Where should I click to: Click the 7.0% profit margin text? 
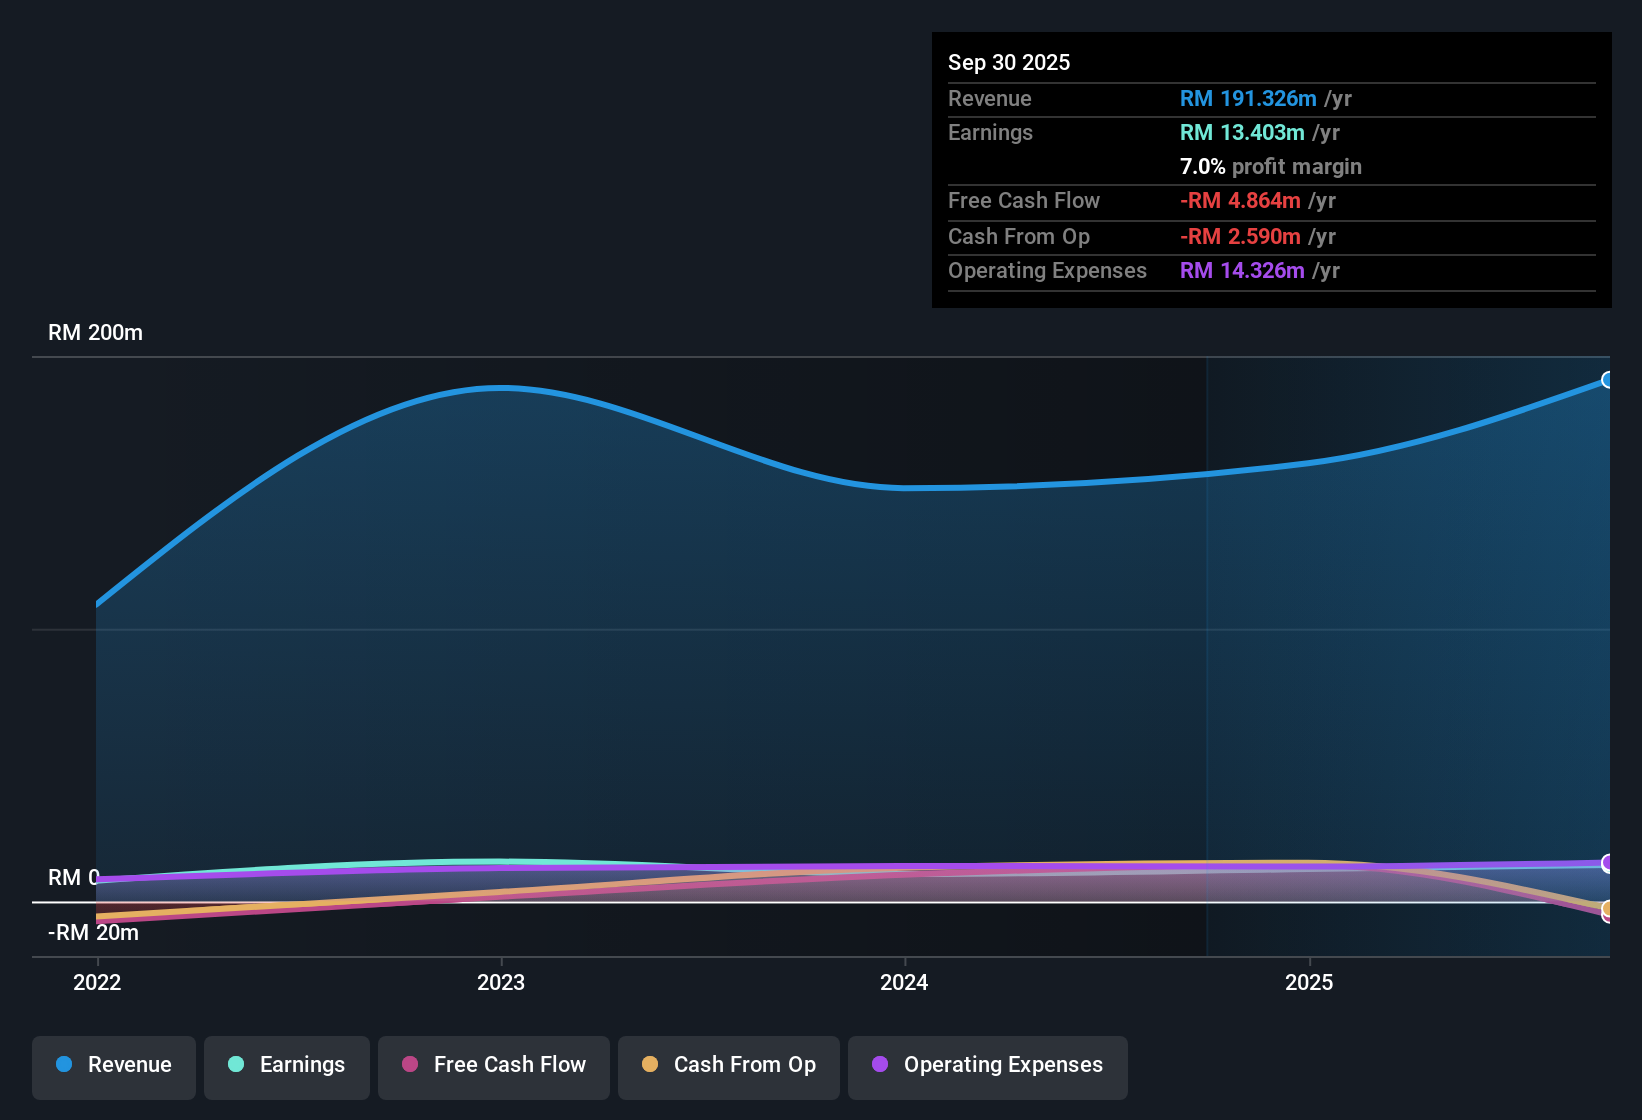click(1271, 166)
